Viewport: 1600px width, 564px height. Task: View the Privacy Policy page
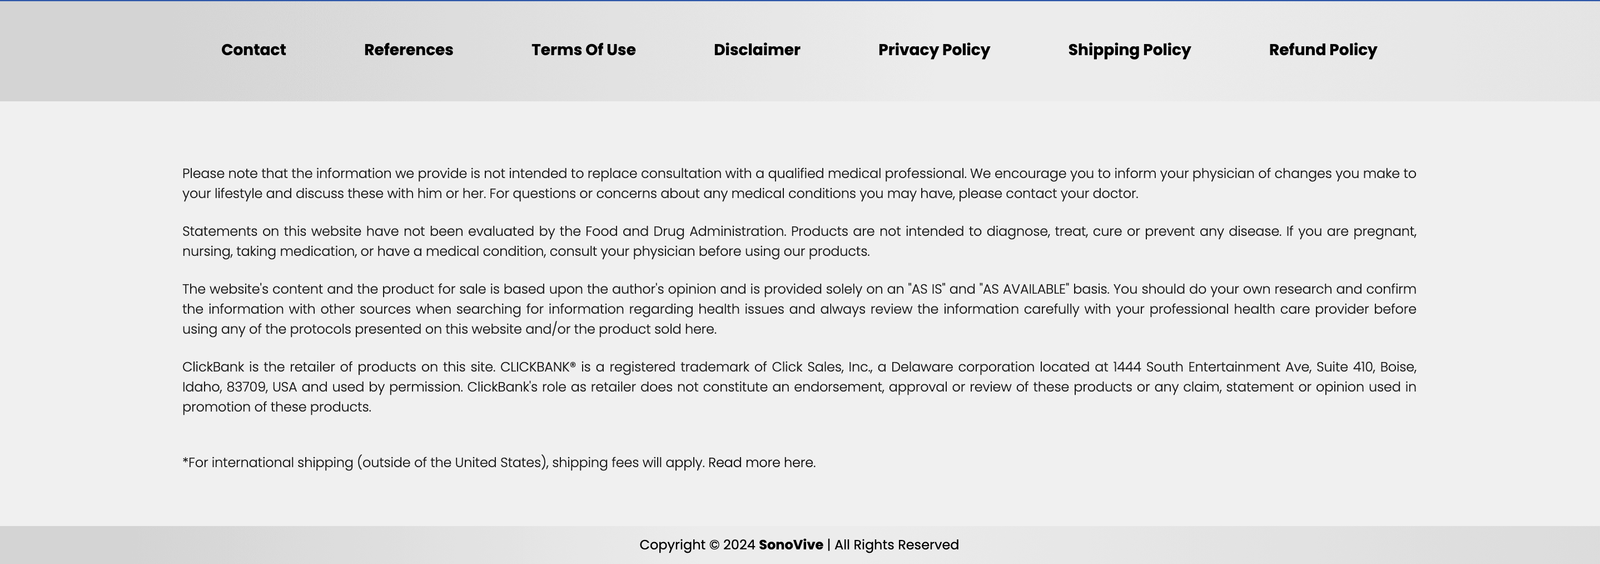pos(934,50)
